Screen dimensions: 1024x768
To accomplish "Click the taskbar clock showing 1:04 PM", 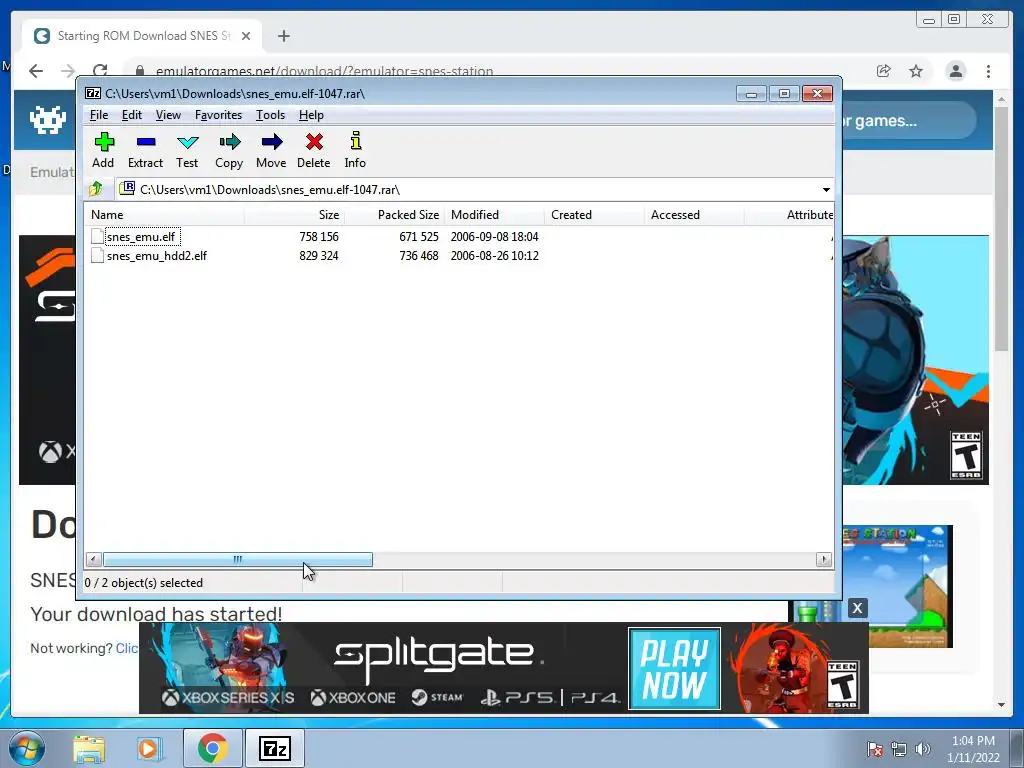I will 973,748.
